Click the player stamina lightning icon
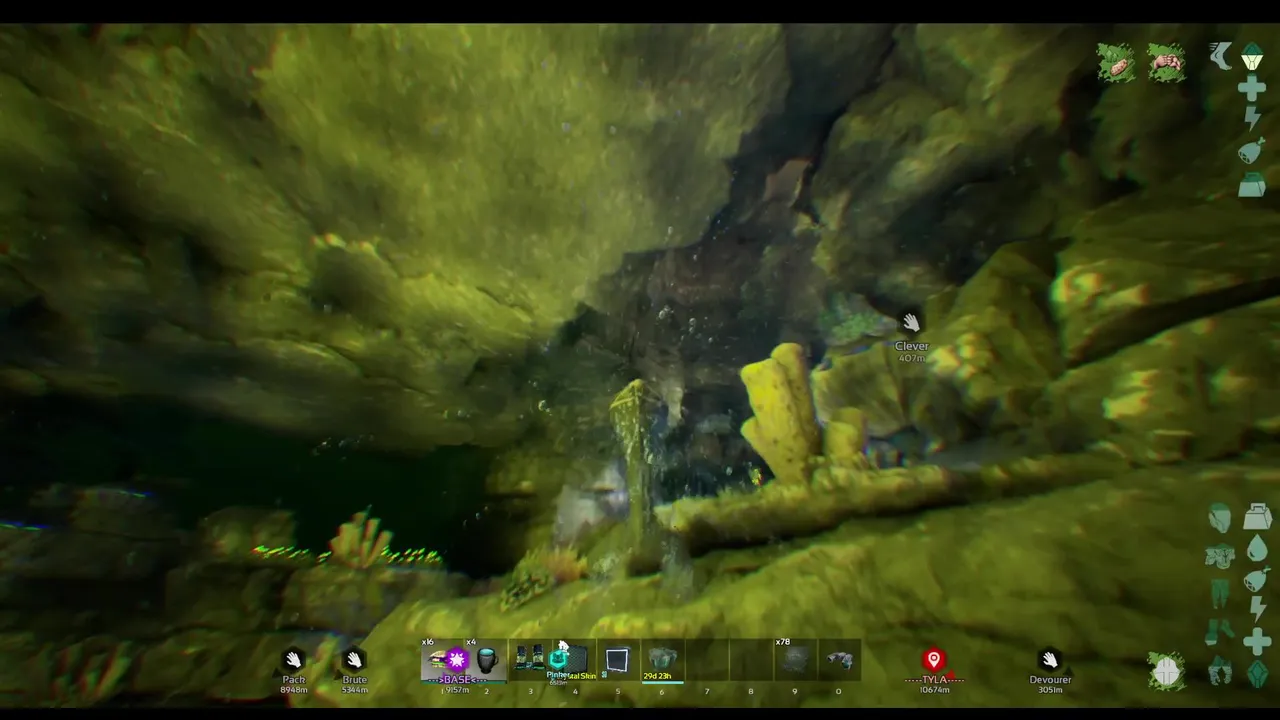The image size is (1280, 720). click(1258, 609)
